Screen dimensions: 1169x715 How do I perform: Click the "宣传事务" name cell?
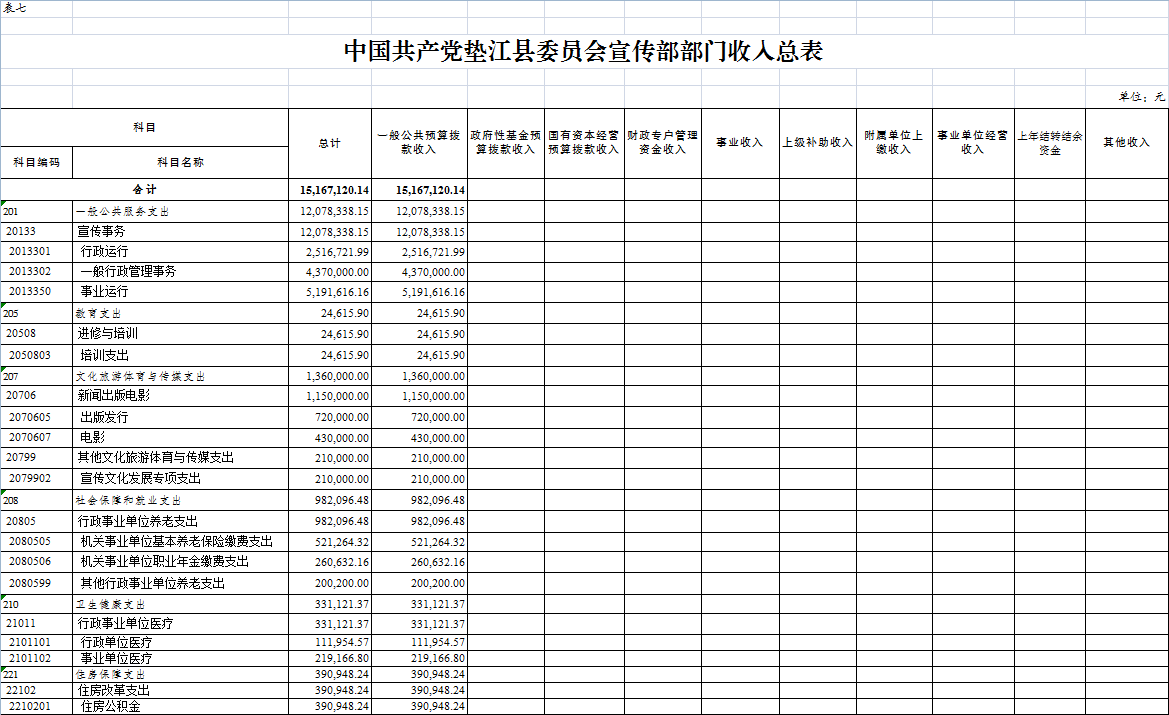[x=180, y=232]
